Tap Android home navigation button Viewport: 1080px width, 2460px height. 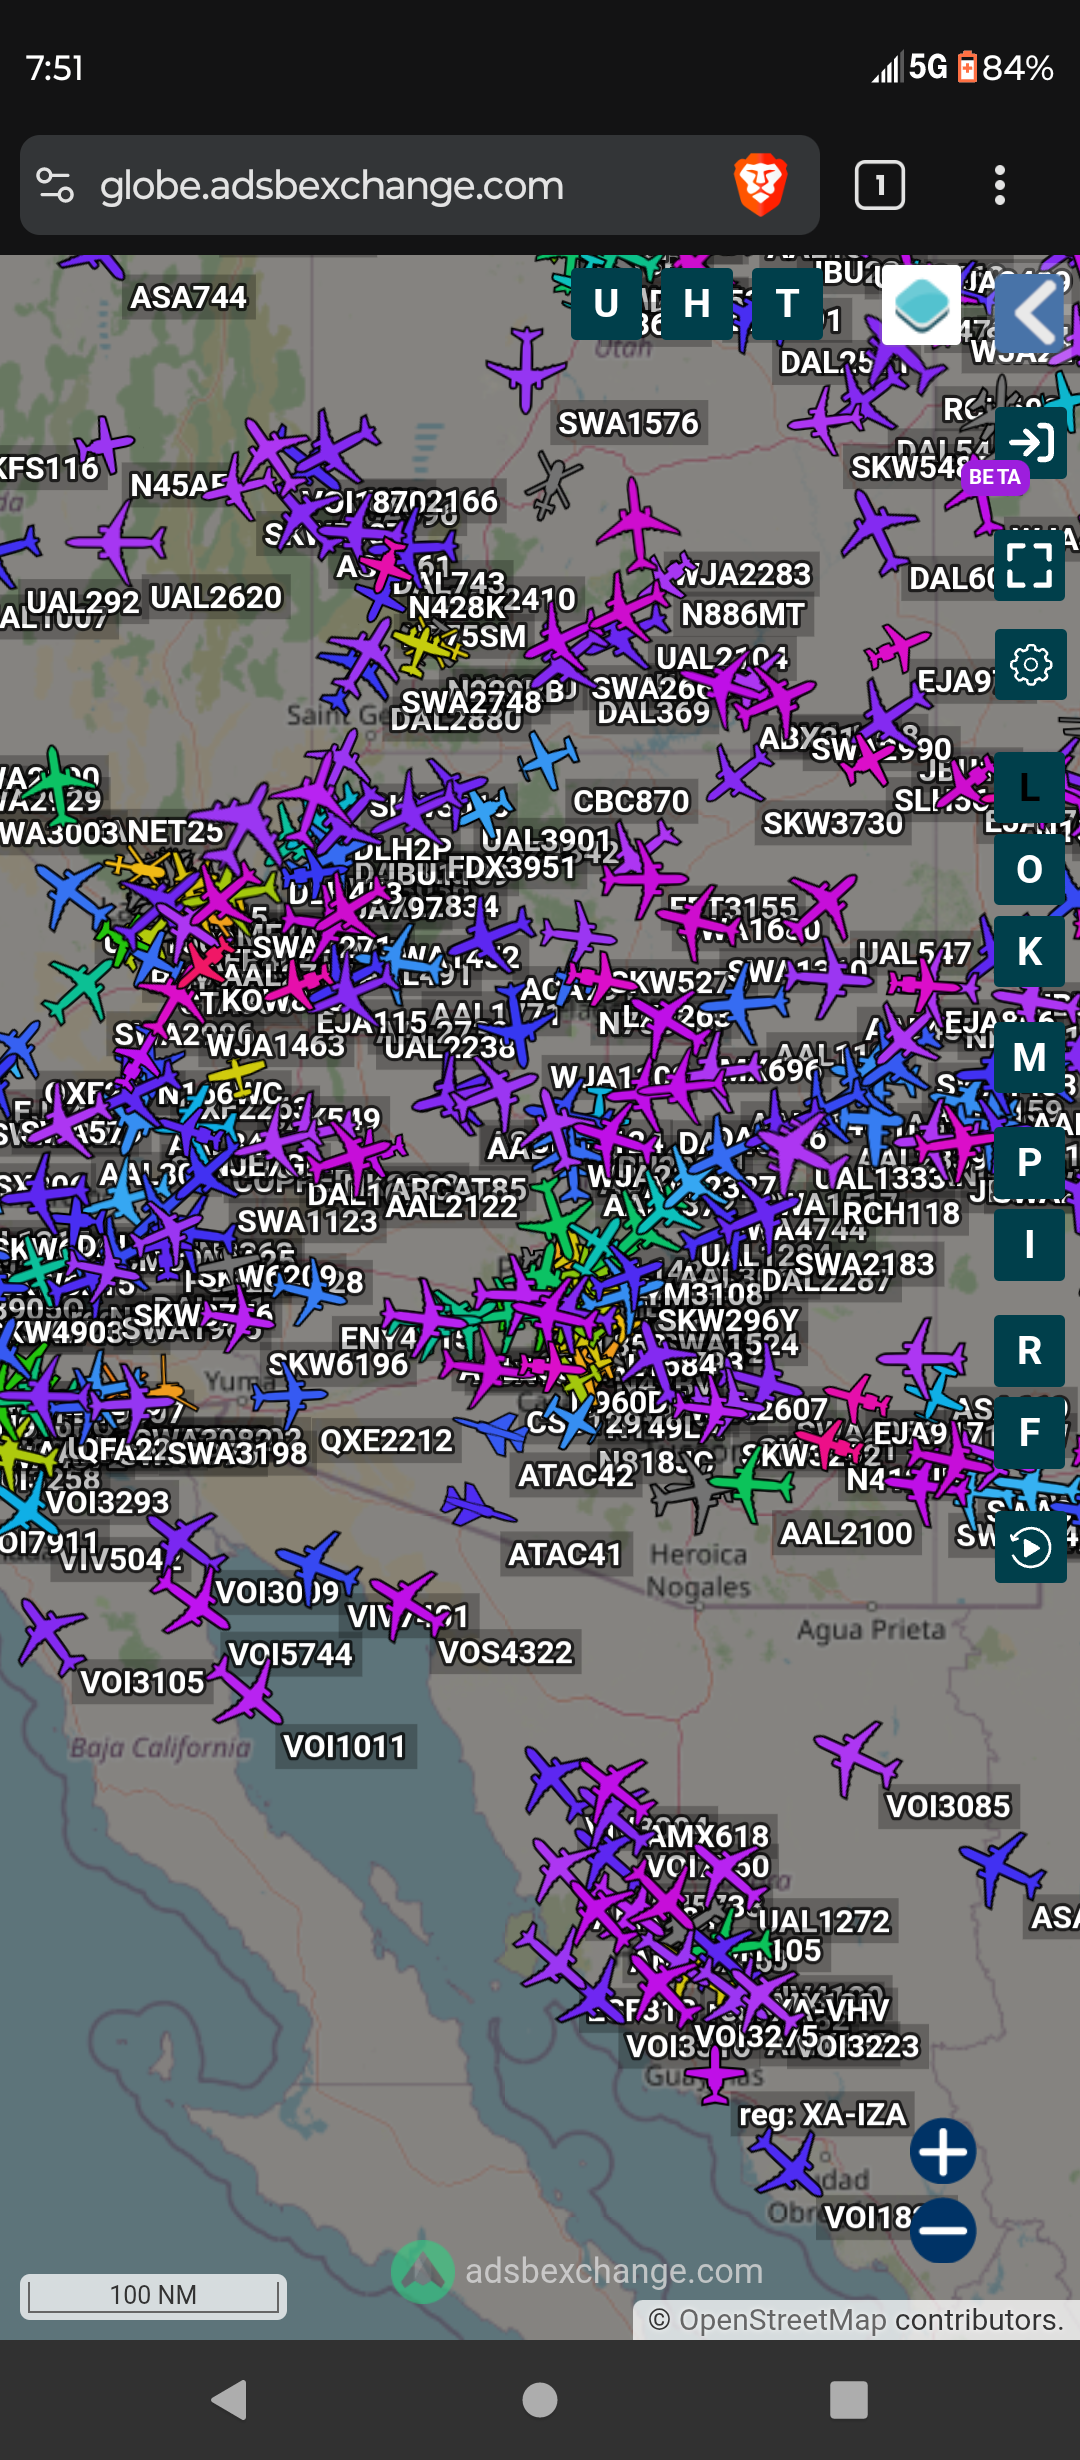point(540,2399)
